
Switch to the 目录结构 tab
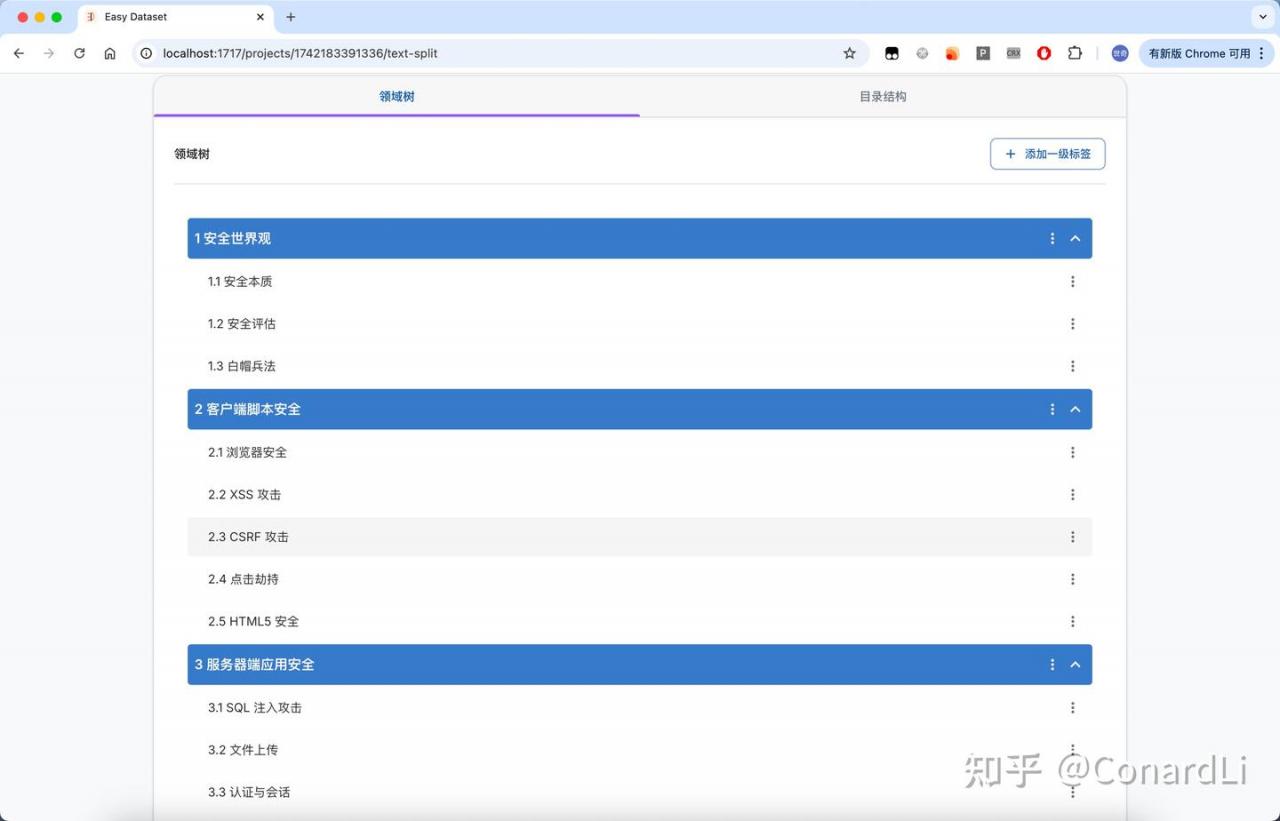(883, 97)
